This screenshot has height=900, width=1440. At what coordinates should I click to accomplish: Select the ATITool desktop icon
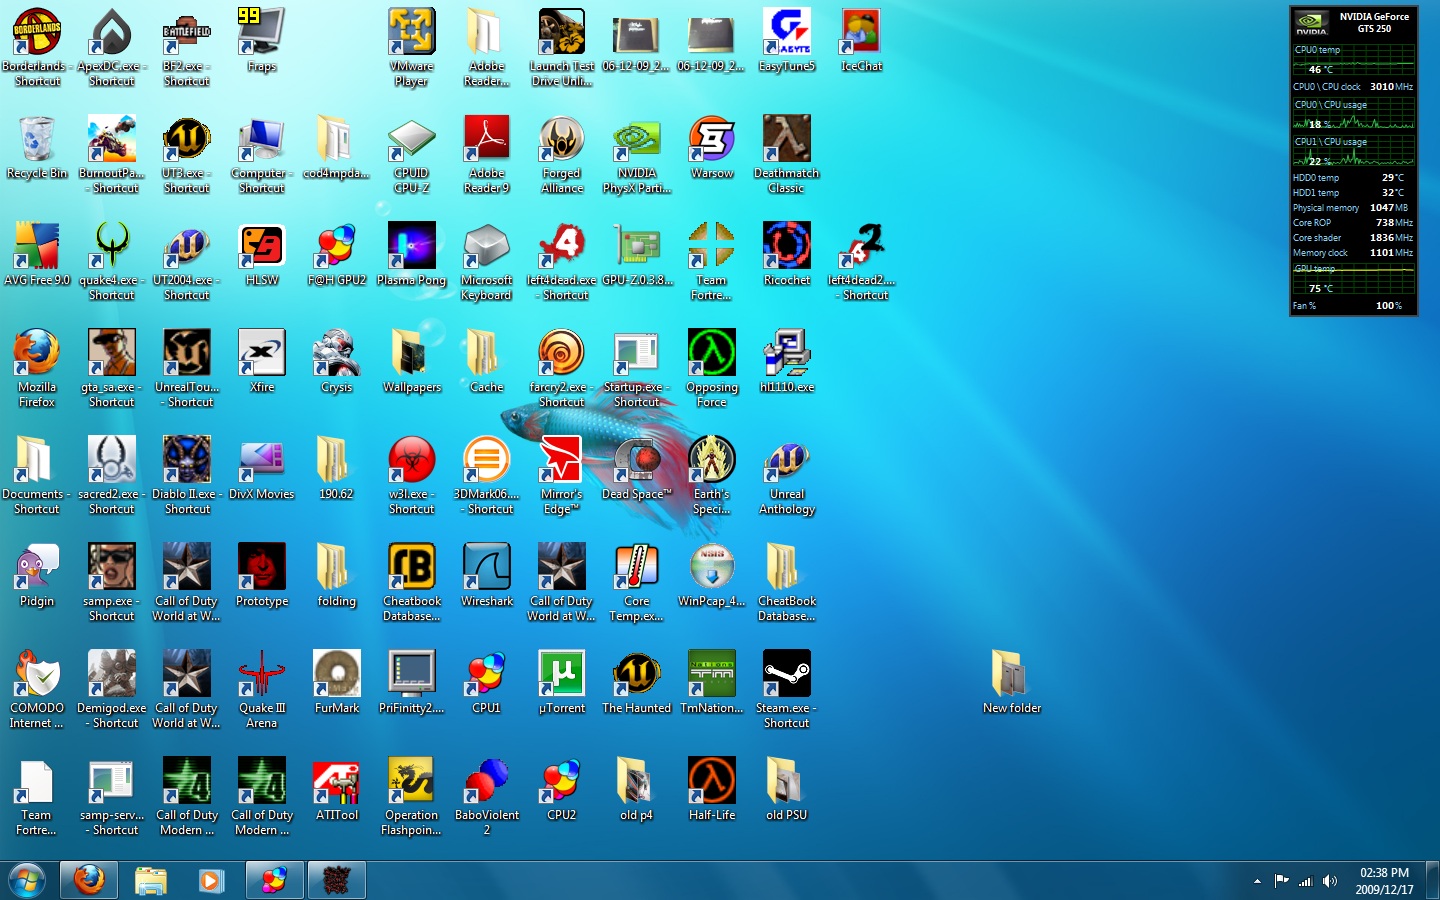point(337,781)
